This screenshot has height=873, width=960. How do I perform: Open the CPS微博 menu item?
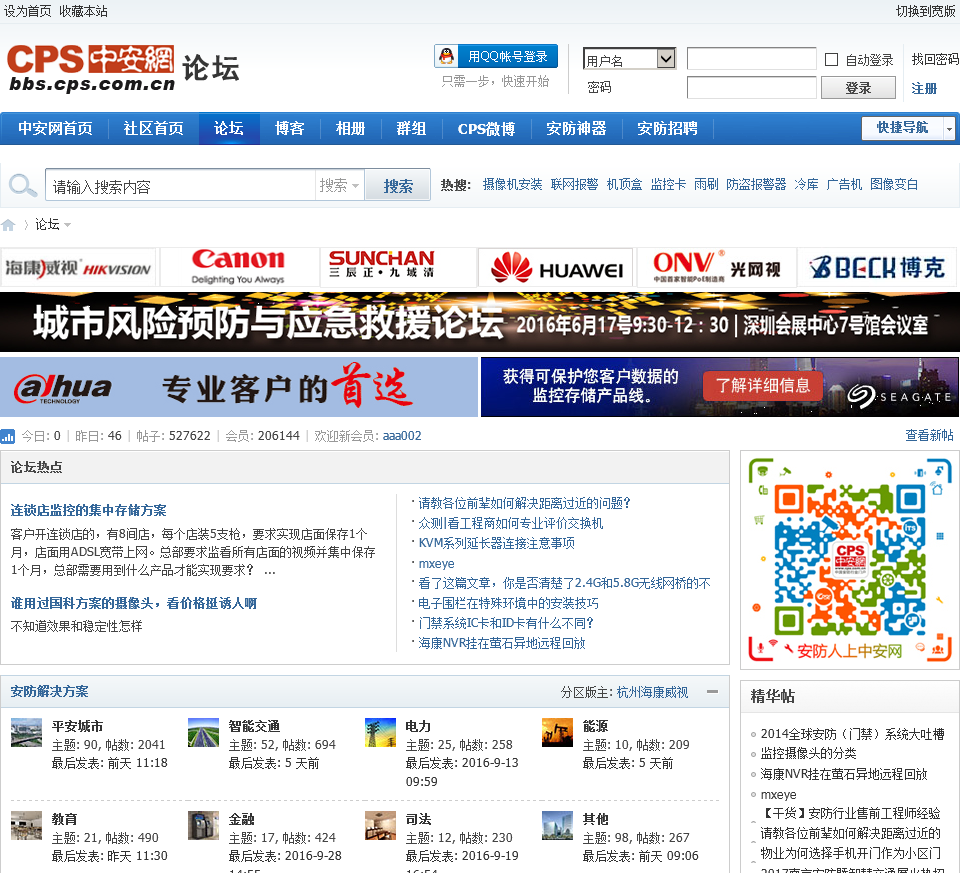[x=487, y=129]
